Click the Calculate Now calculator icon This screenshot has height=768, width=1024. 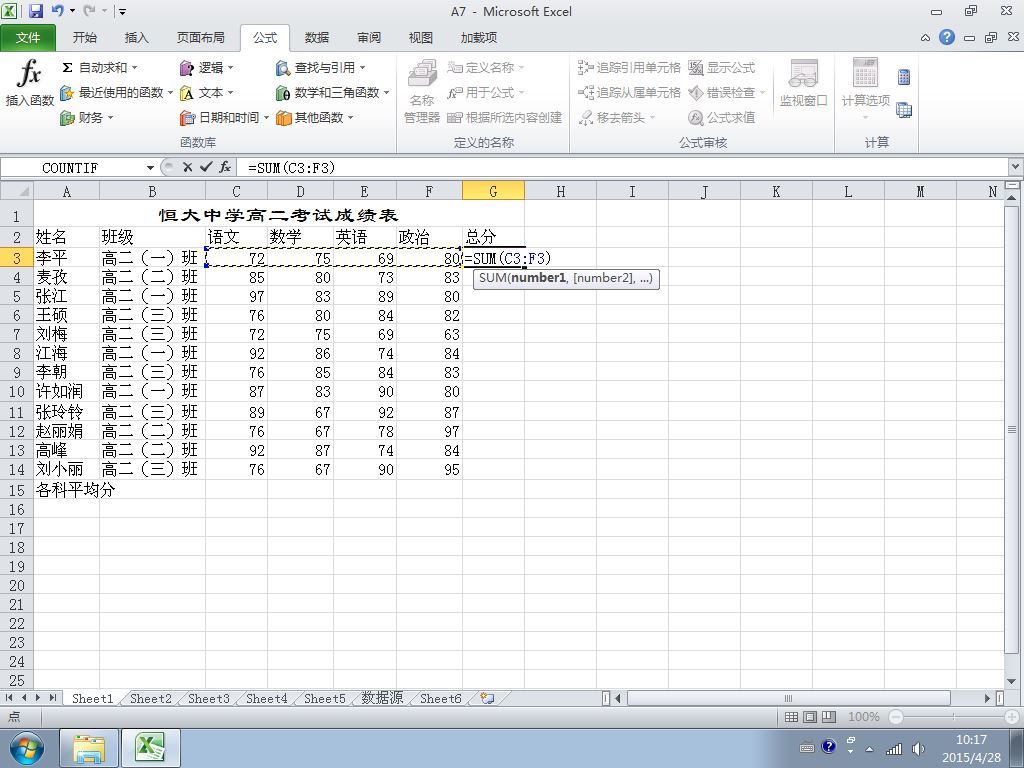click(904, 77)
